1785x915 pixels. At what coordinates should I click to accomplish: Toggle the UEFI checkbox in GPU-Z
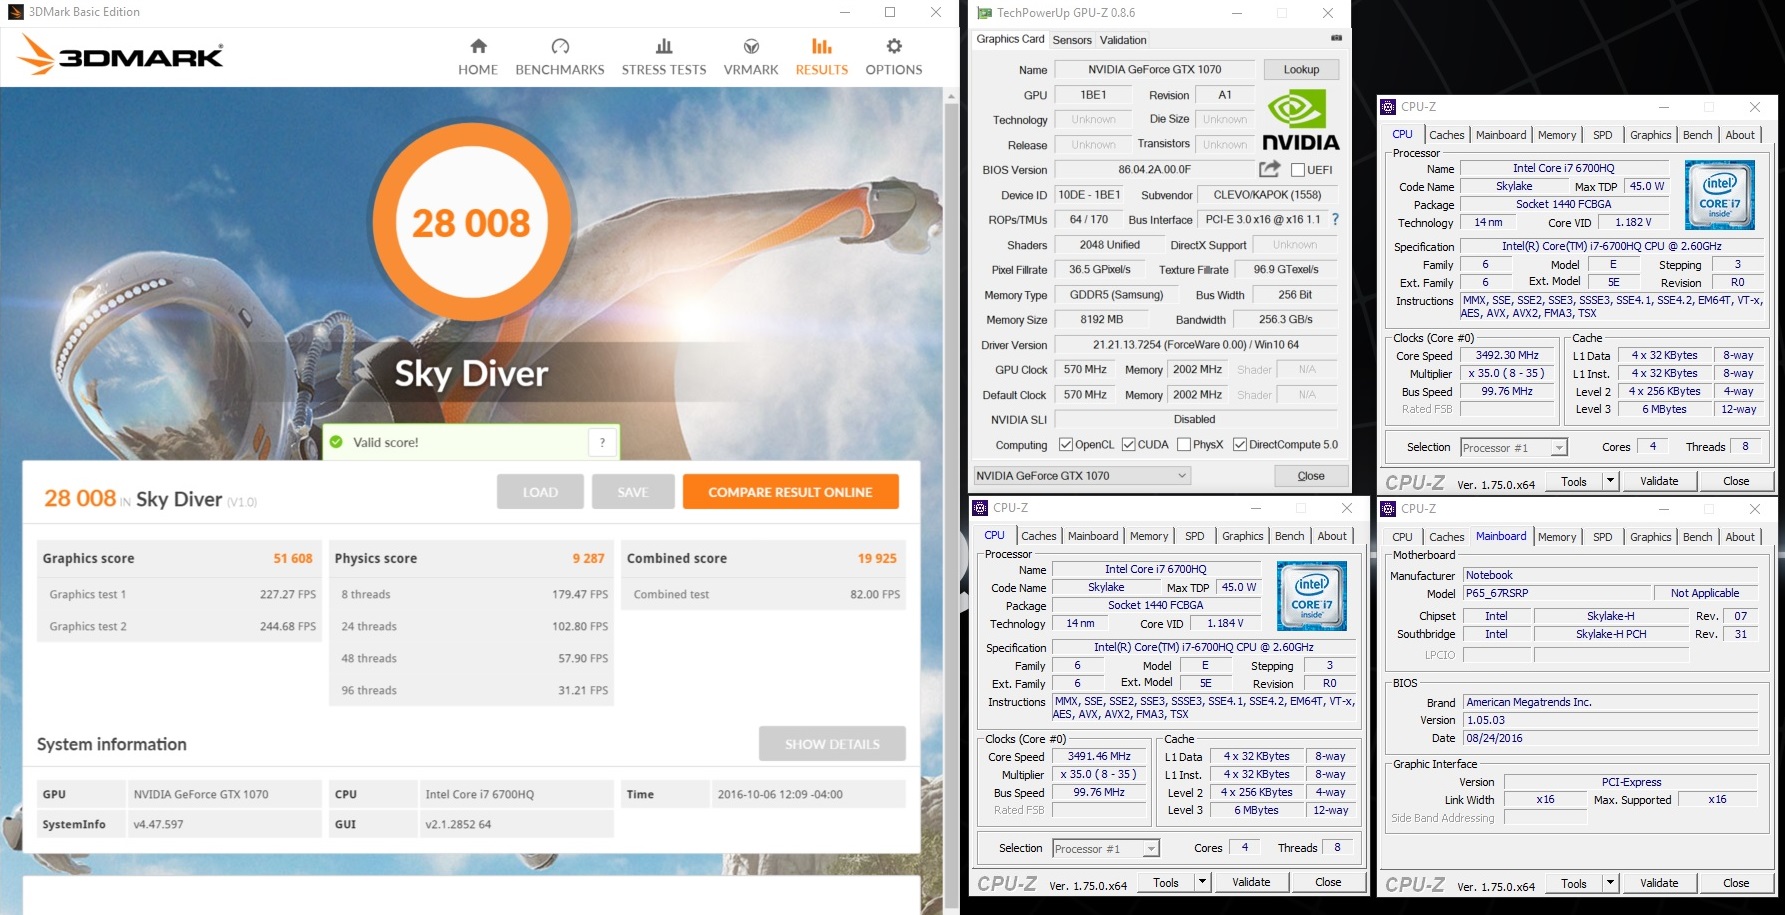pos(1298,170)
